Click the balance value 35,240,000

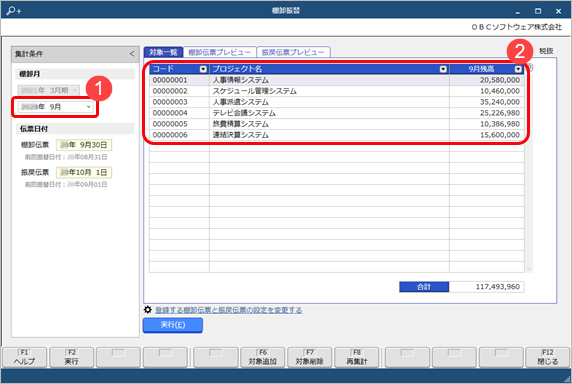tap(499, 102)
